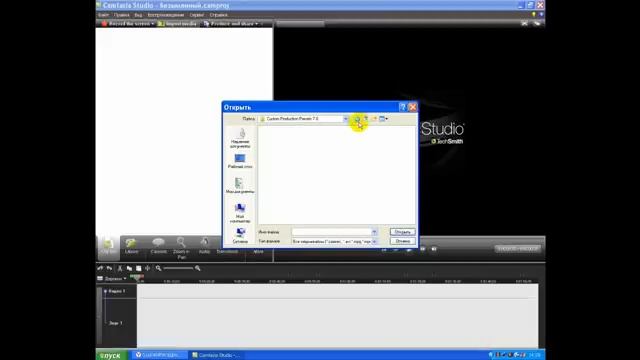
Task: Open the Файл menu in Camtasia
Action: (103, 15)
